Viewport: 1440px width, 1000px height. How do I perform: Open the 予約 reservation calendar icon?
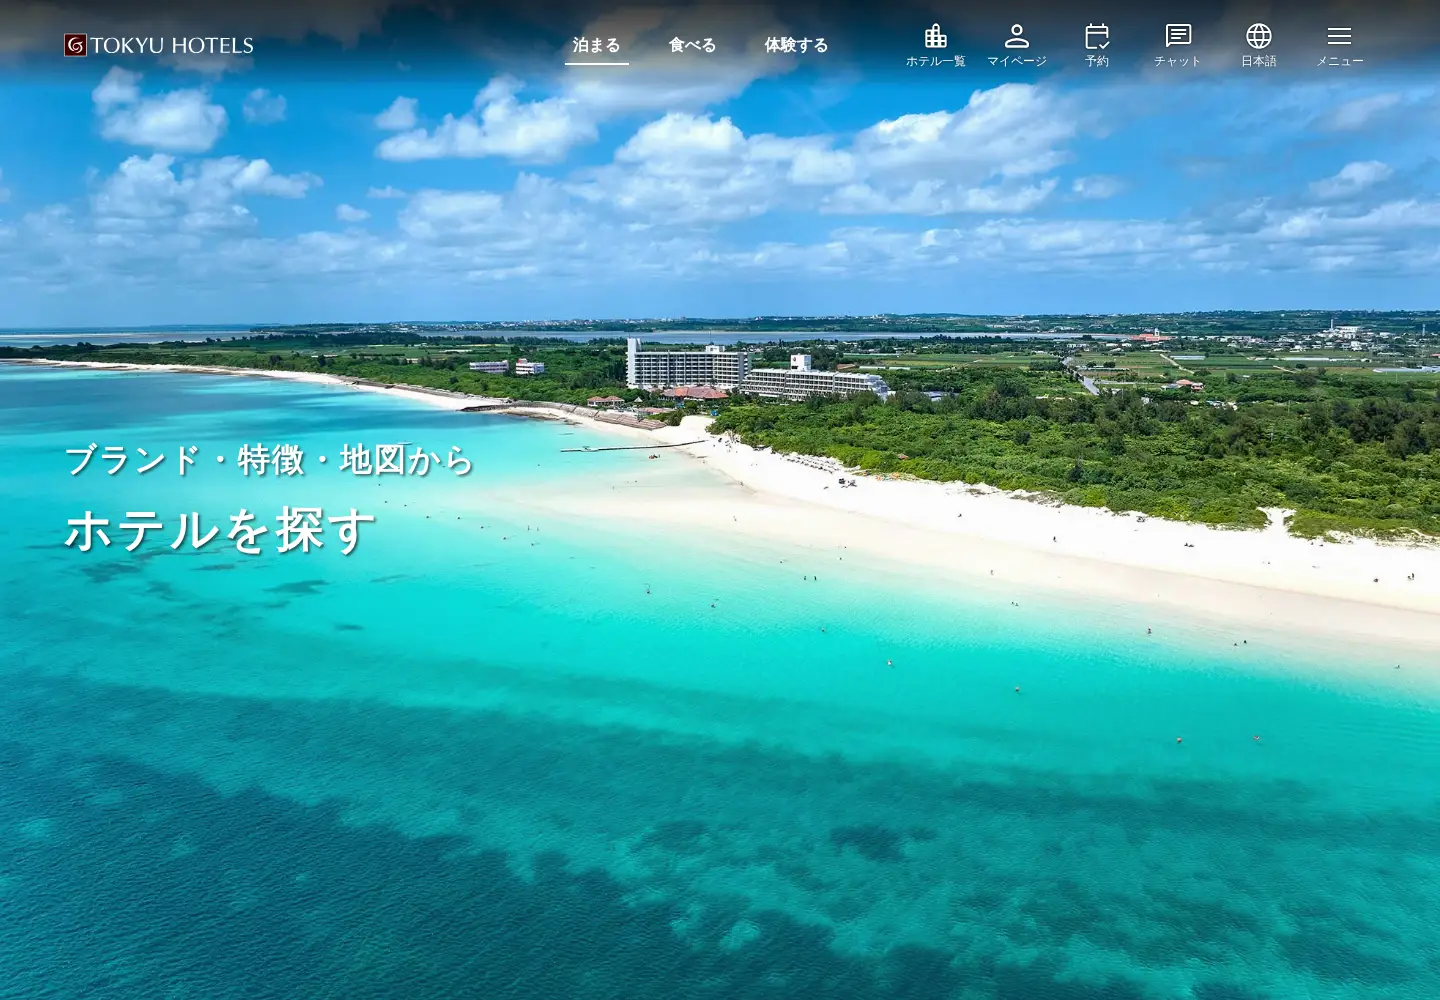click(x=1097, y=46)
